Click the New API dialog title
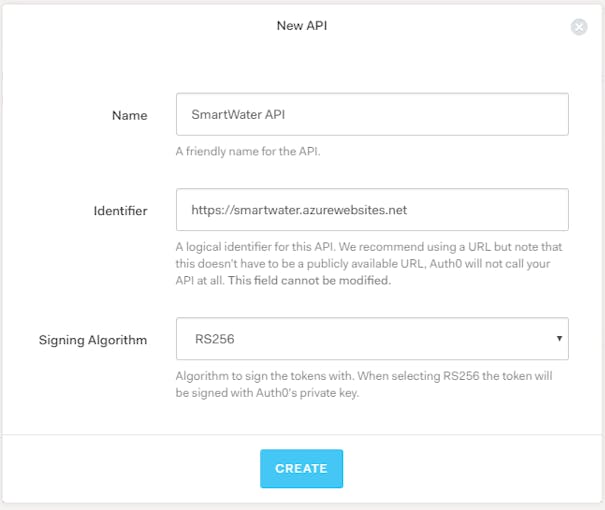 click(x=302, y=25)
